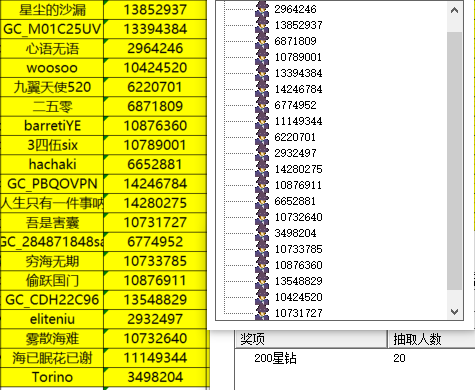Select the avatar icon next to 10876911 in list
The width and height of the screenshot is (475, 390).
[x=262, y=185]
